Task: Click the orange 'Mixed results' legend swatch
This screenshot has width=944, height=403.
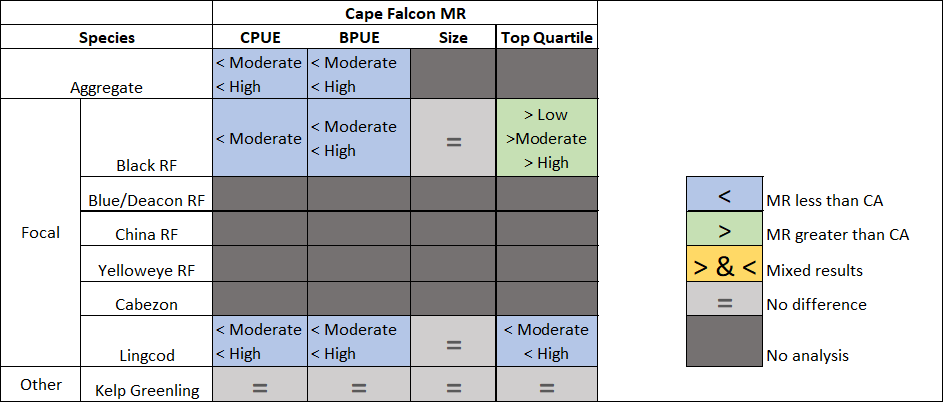Action: (725, 269)
